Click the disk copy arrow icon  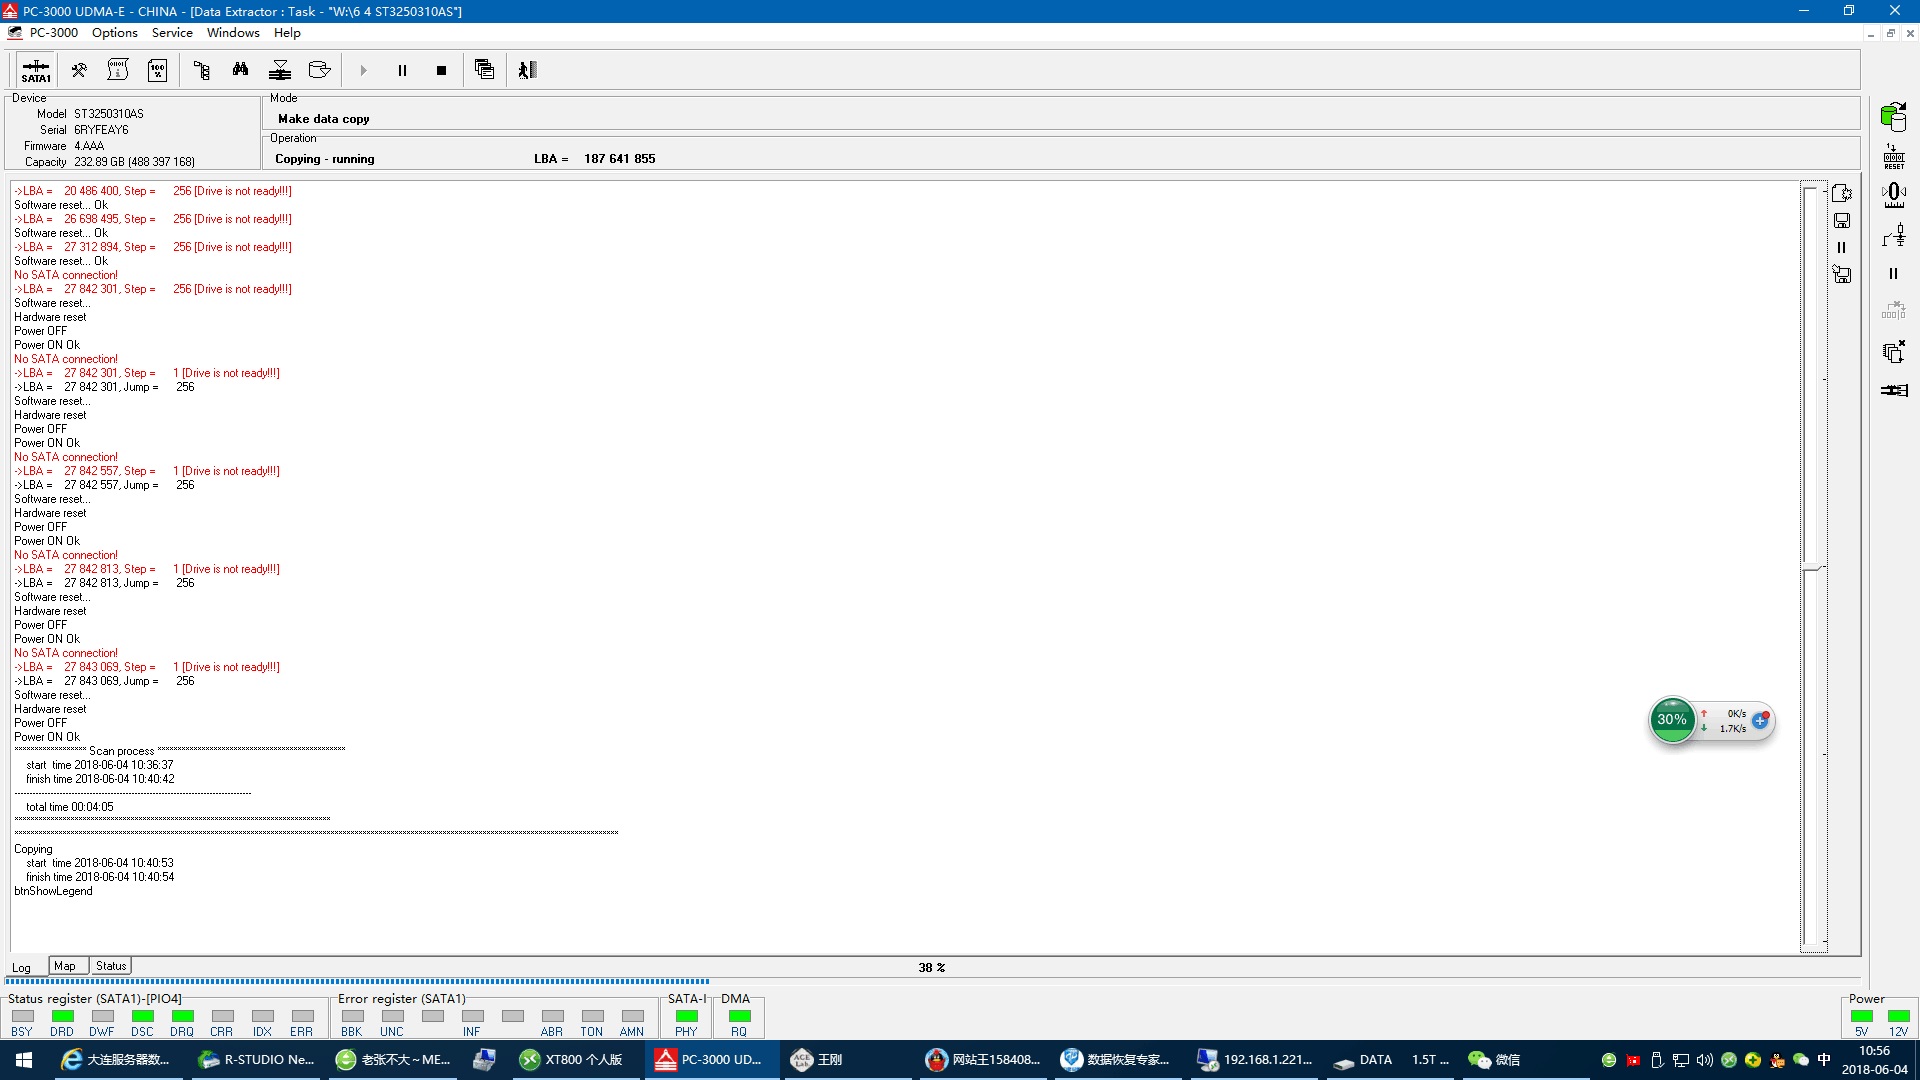point(319,70)
